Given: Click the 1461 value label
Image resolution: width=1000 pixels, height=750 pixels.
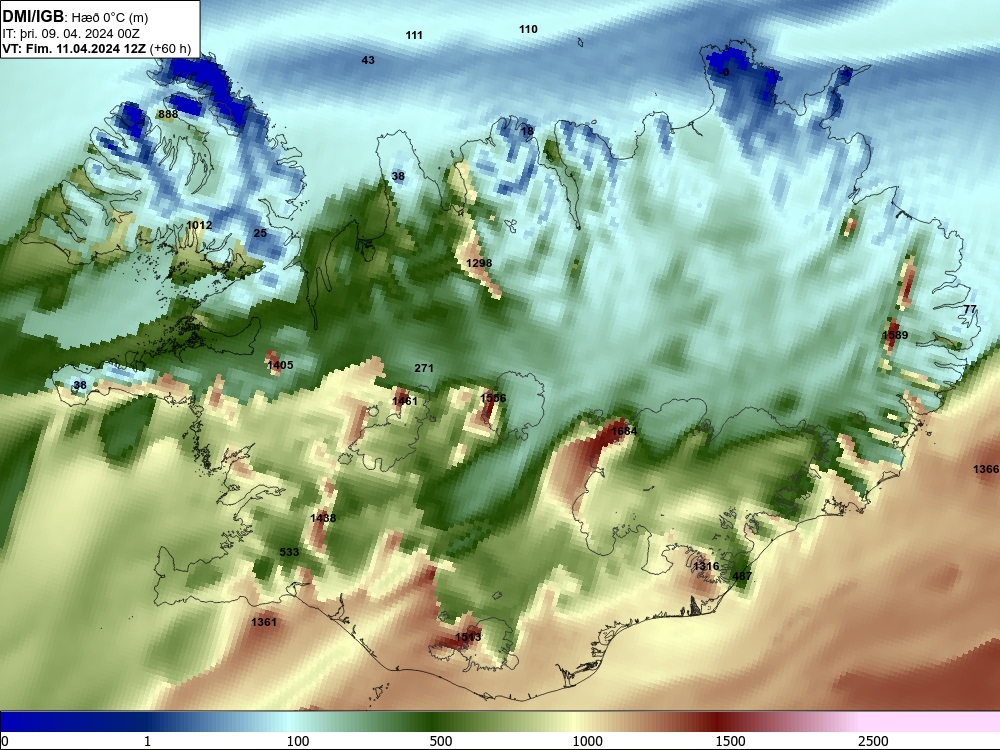Looking at the screenshot, I should click(x=405, y=401).
